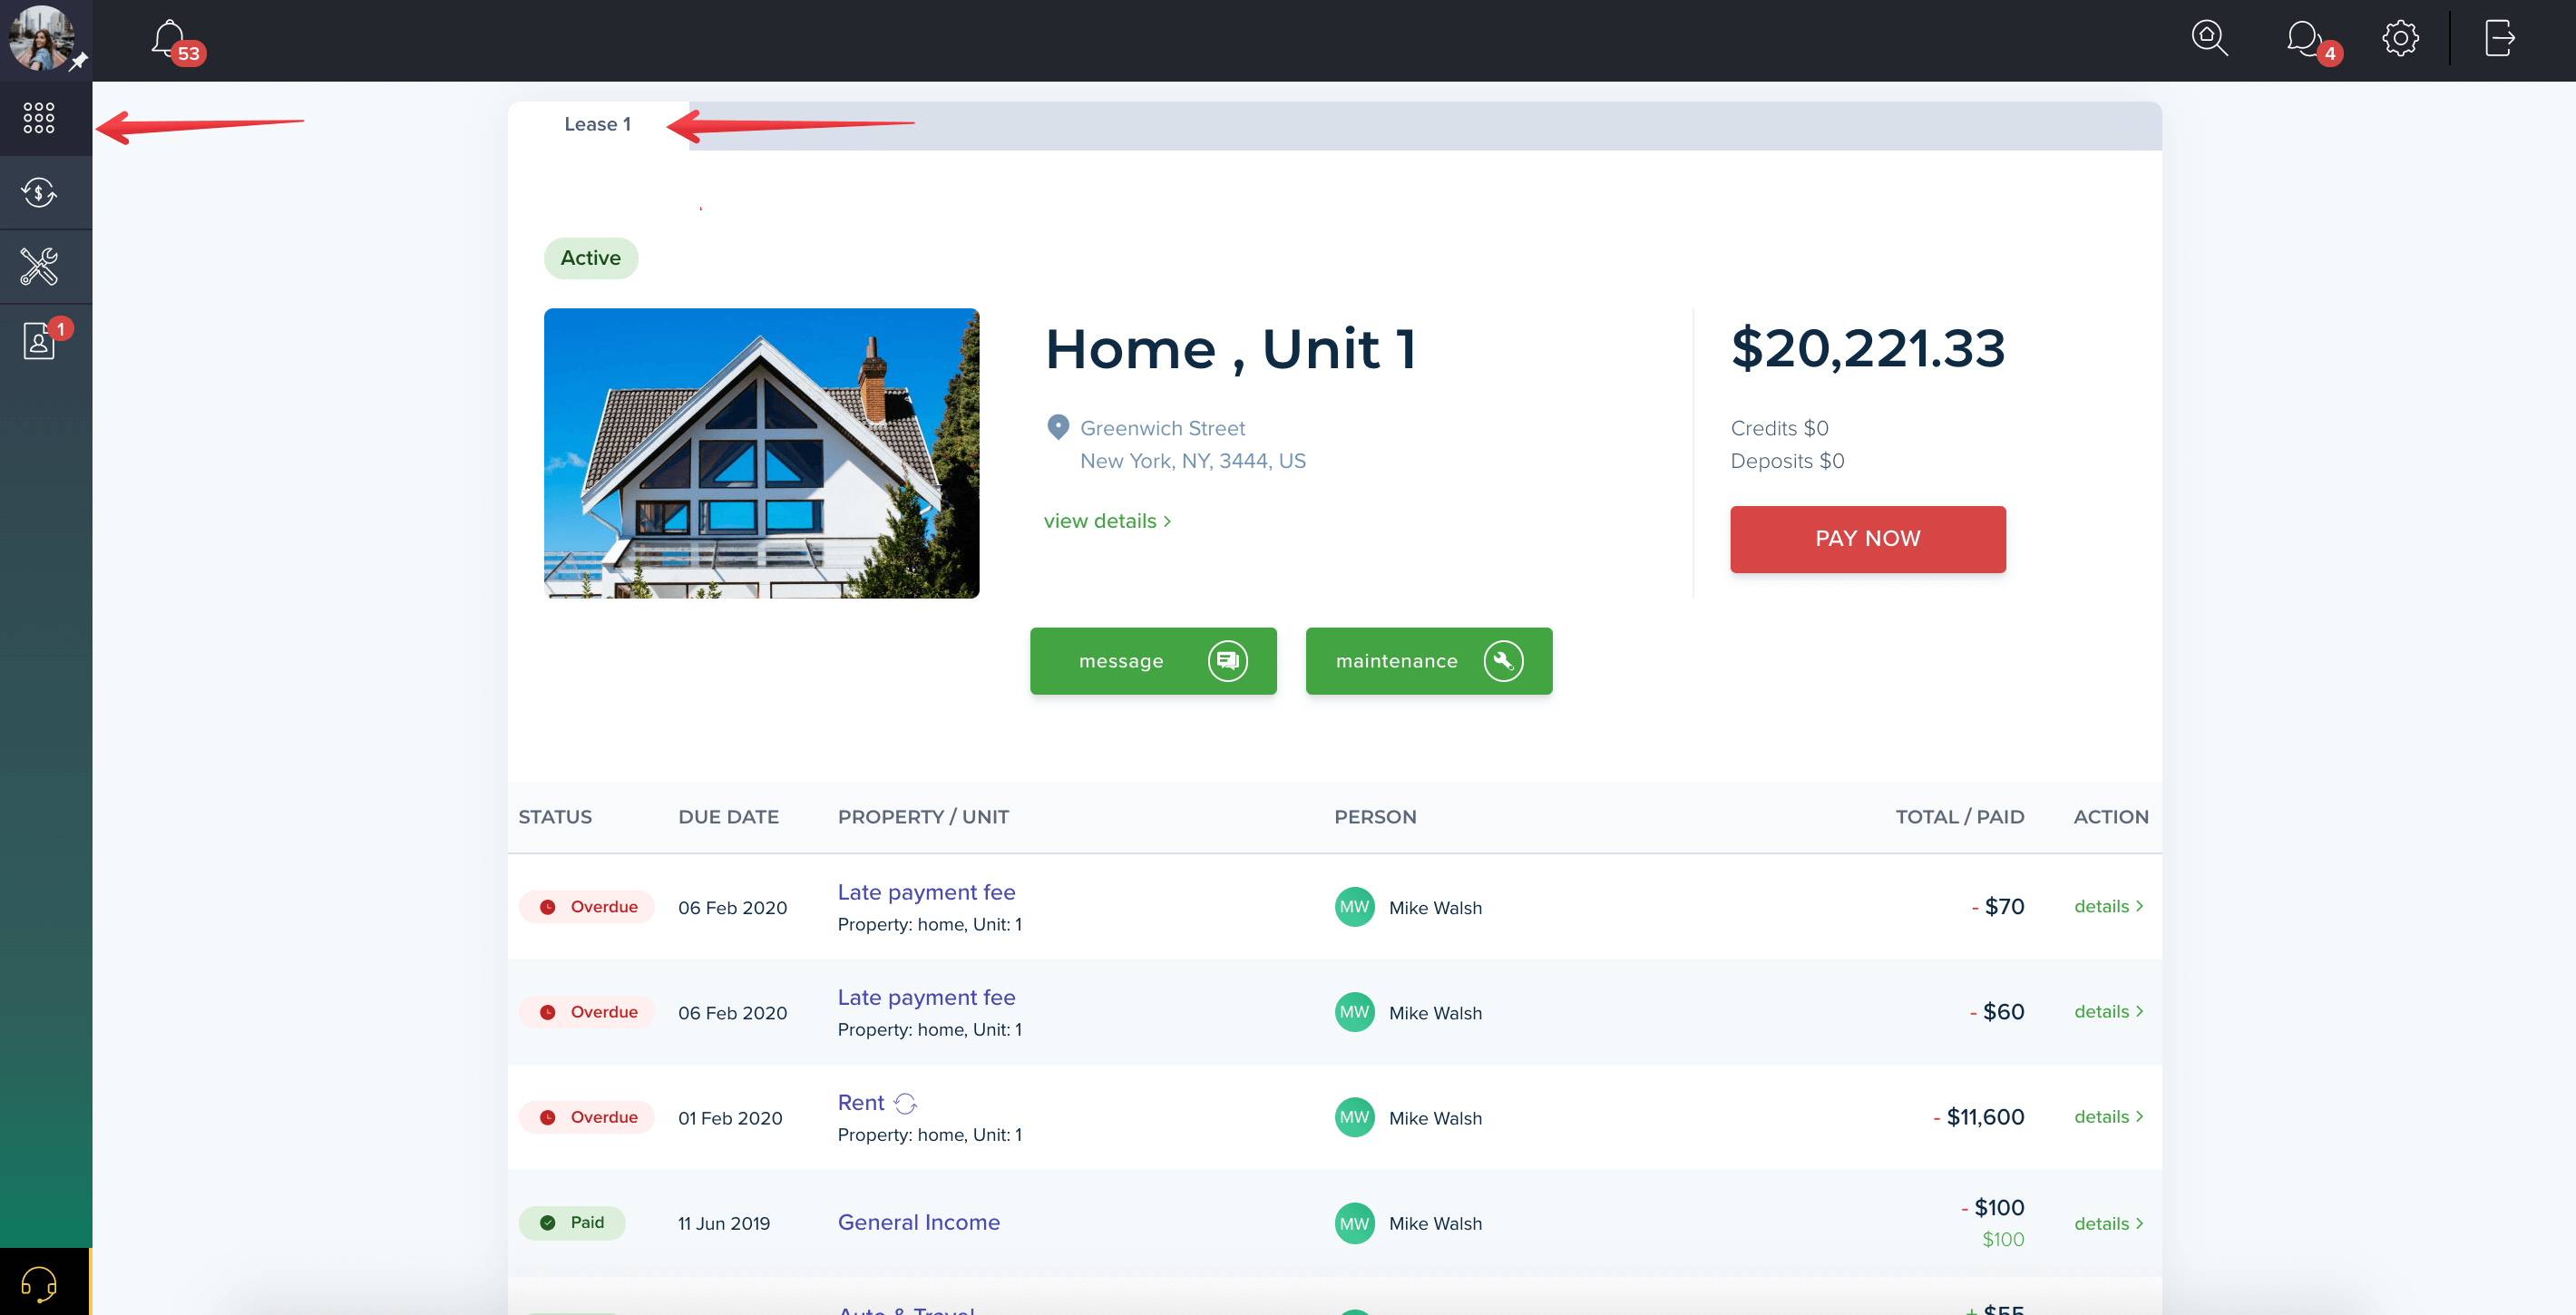Click the MW avatar on the $60 row

click(x=1354, y=1012)
